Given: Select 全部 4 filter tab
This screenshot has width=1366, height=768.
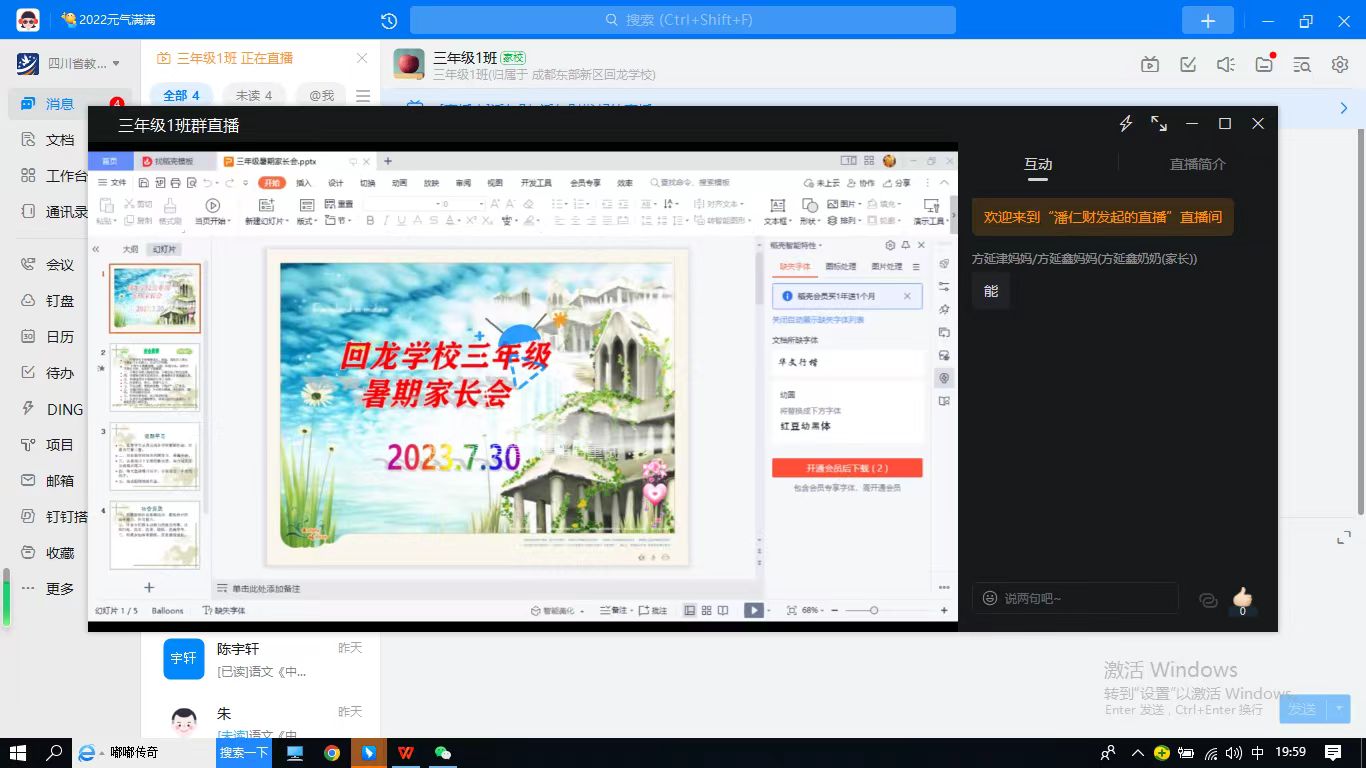Looking at the screenshot, I should click(181, 96).
